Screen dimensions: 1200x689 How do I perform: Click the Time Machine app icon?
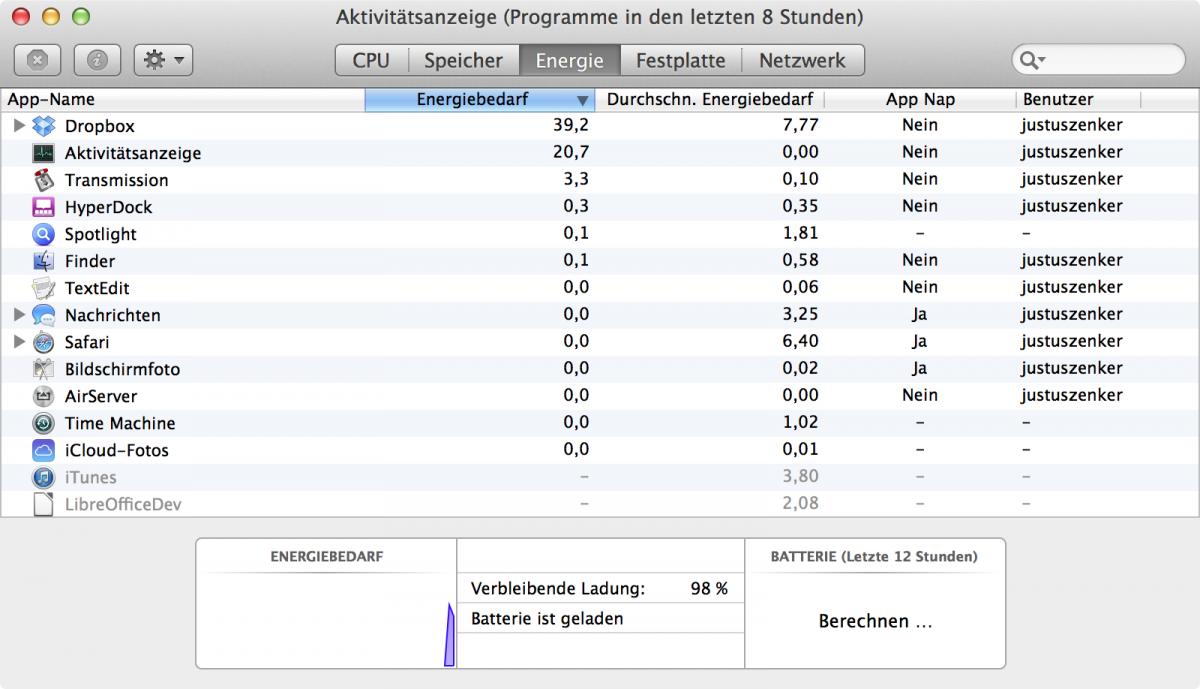coord(43,423)
